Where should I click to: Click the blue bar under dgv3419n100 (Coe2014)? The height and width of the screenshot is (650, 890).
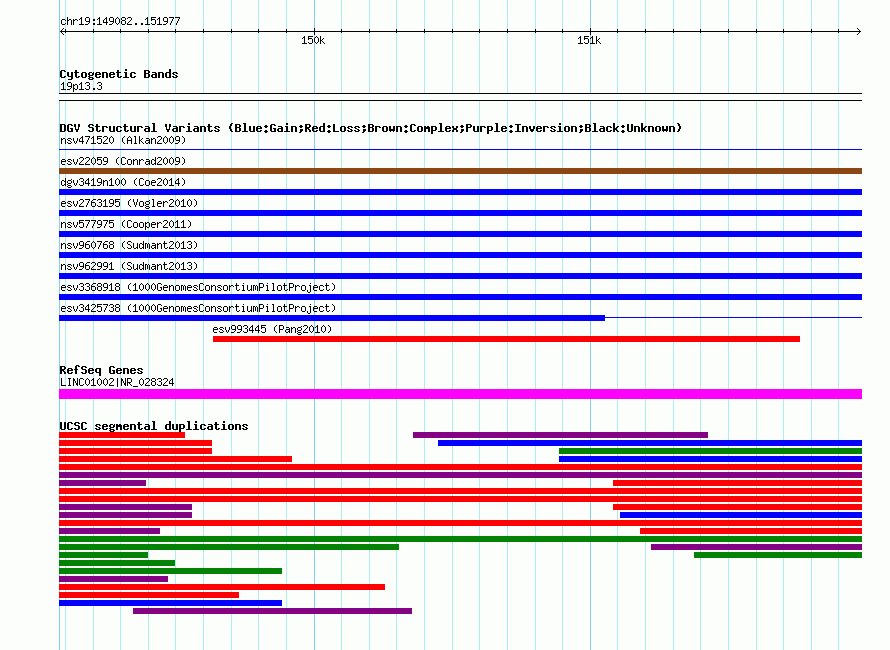click(x=460, y=192)
